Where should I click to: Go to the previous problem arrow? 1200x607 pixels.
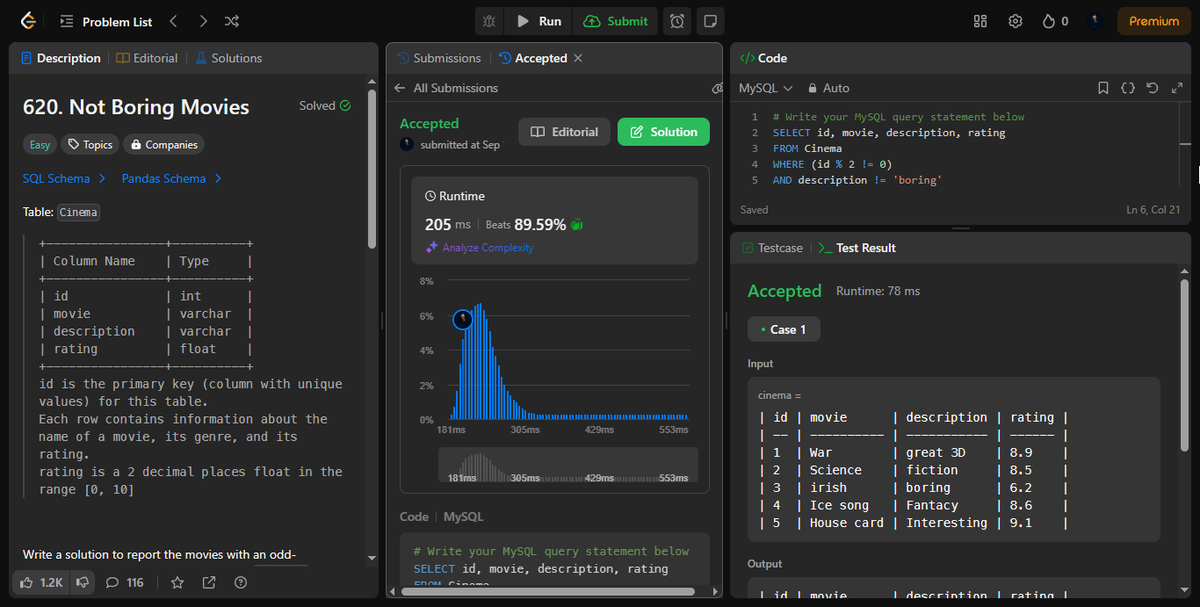click(173, 21)
